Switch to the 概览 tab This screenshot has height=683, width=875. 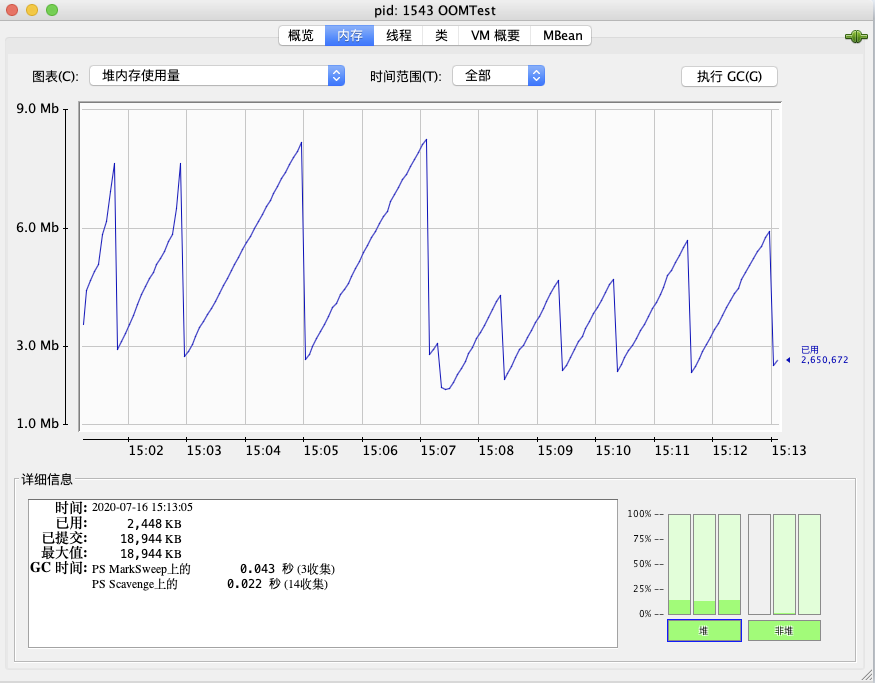click(x=301, y=36)
